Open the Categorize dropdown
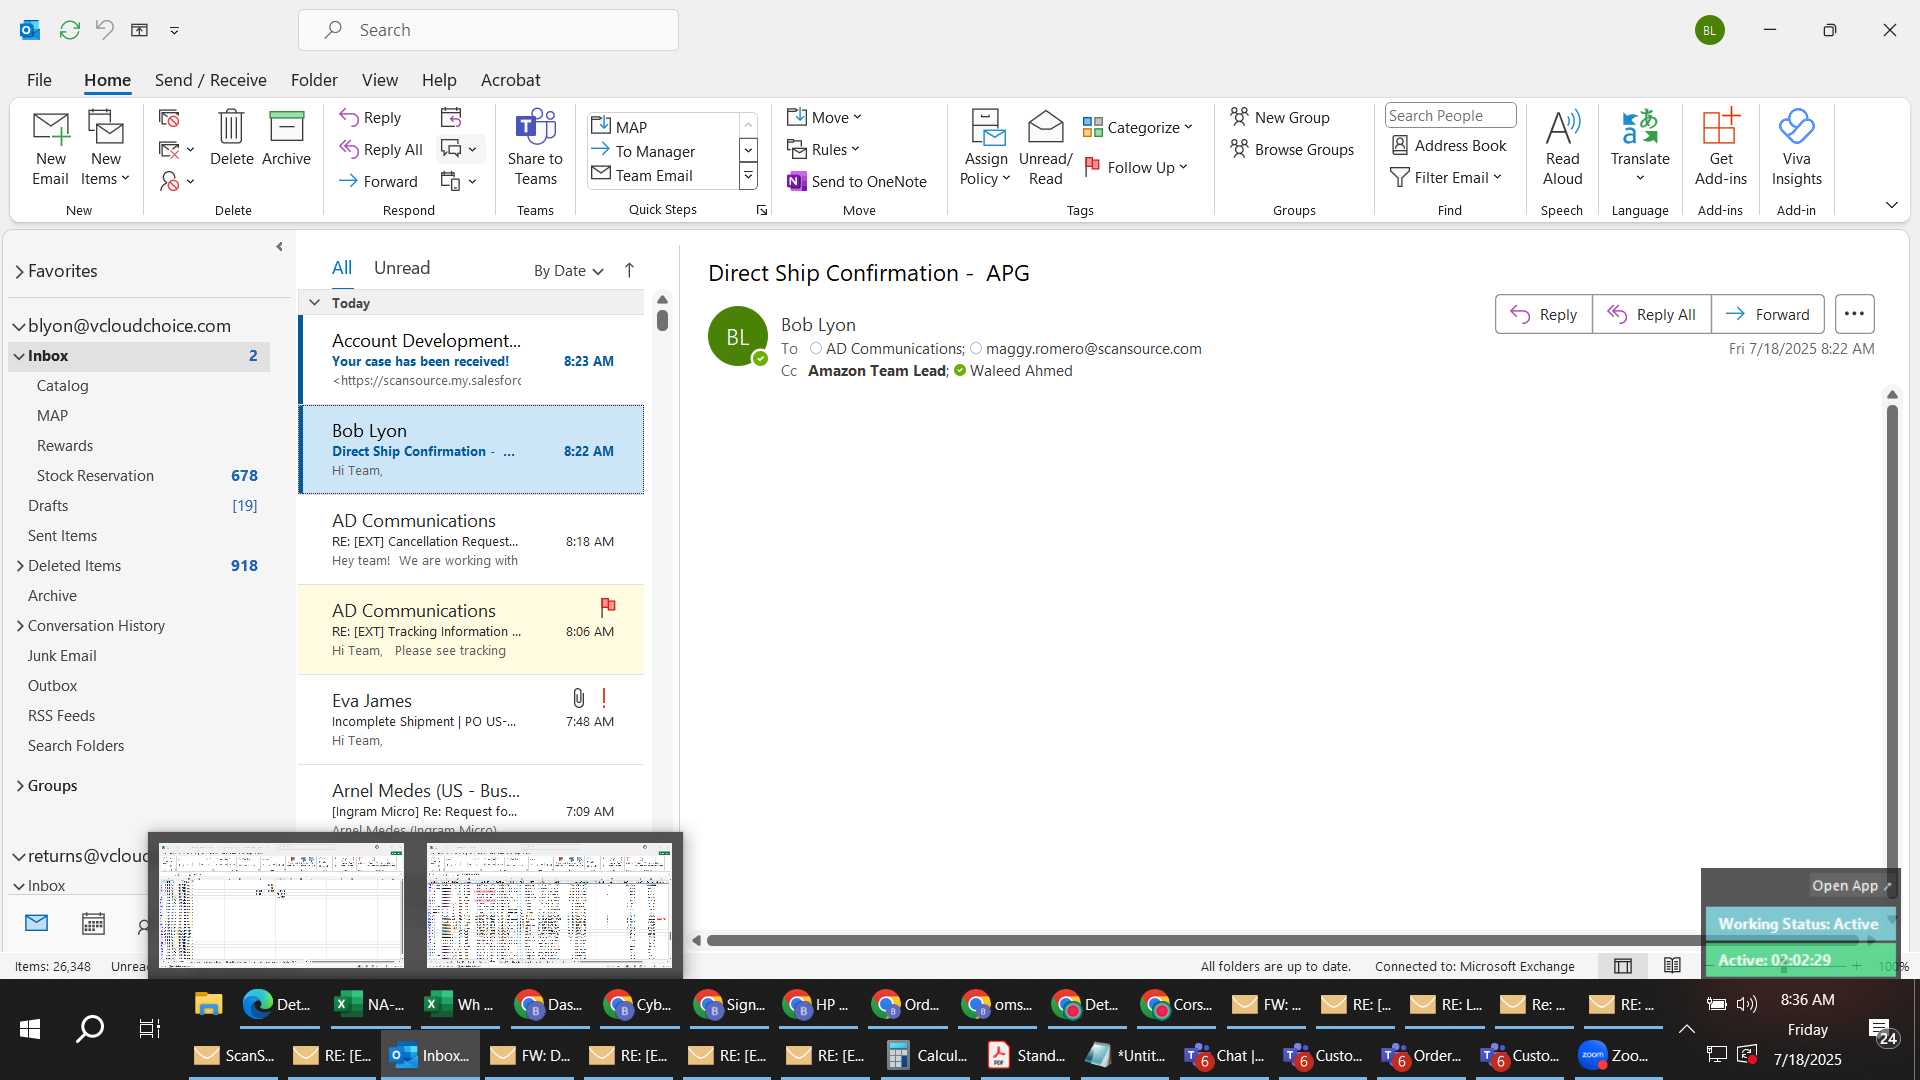 click(1138, 127)
